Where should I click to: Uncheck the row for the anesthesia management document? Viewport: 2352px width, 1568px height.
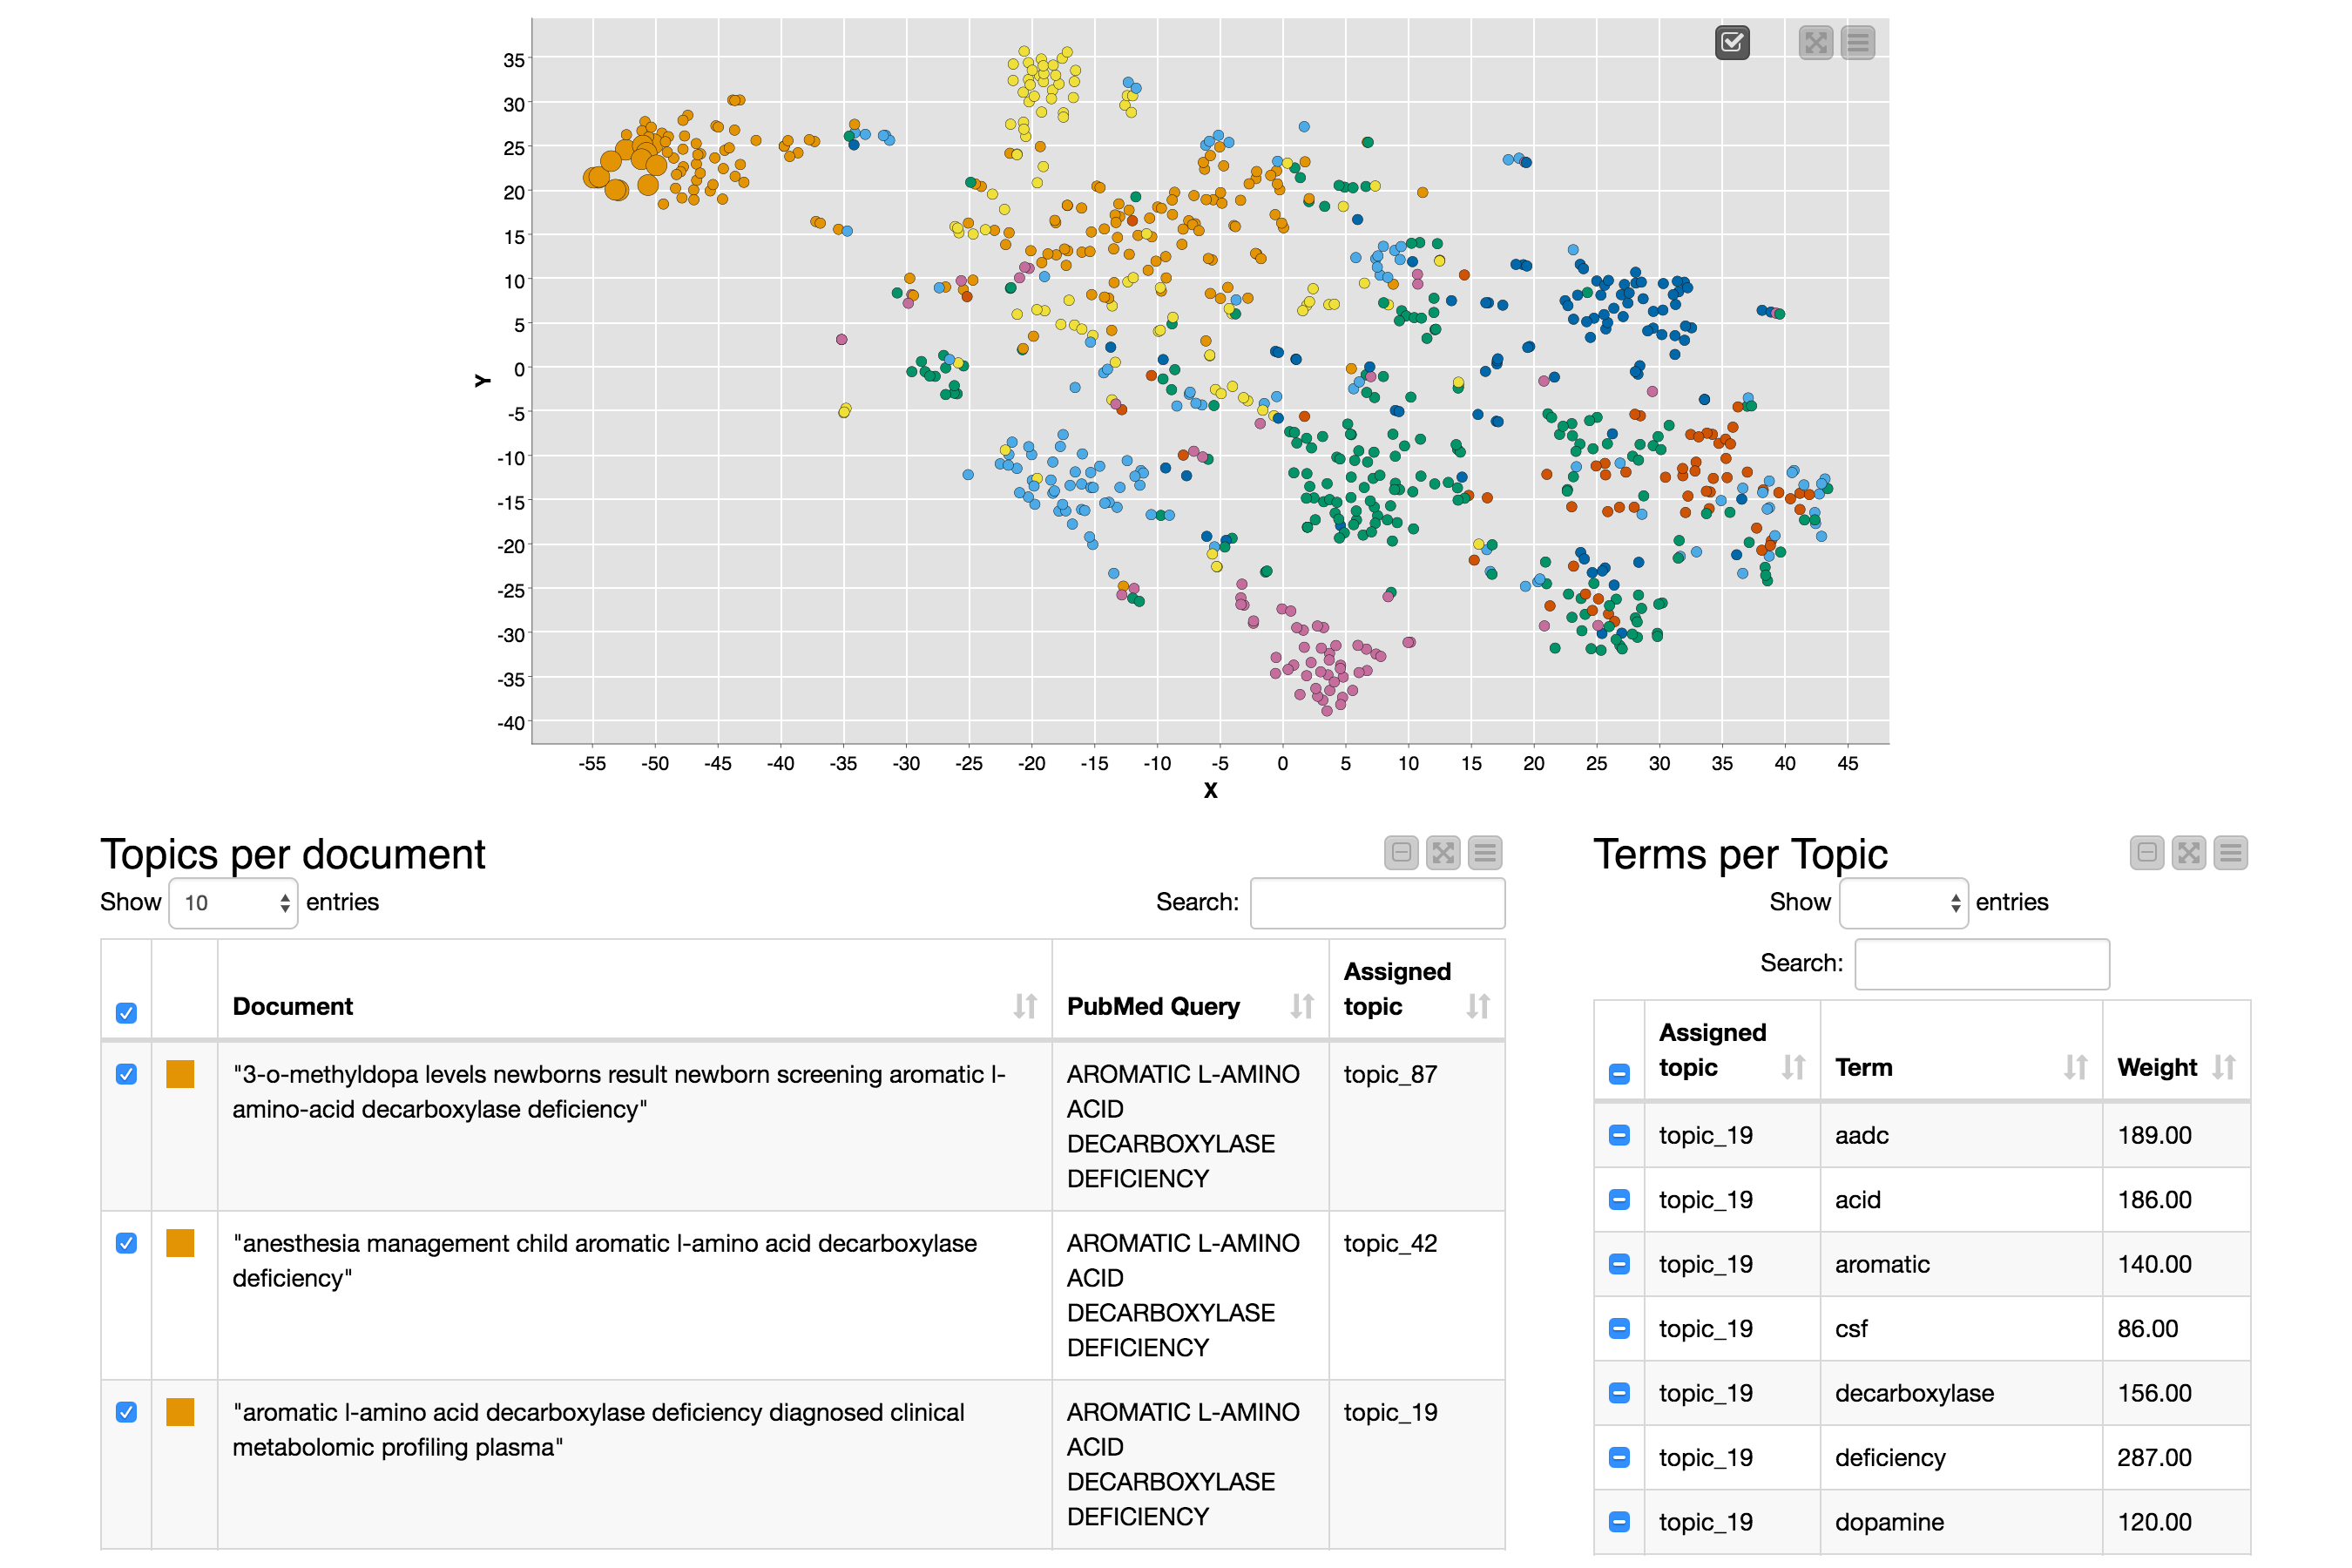126,1243
